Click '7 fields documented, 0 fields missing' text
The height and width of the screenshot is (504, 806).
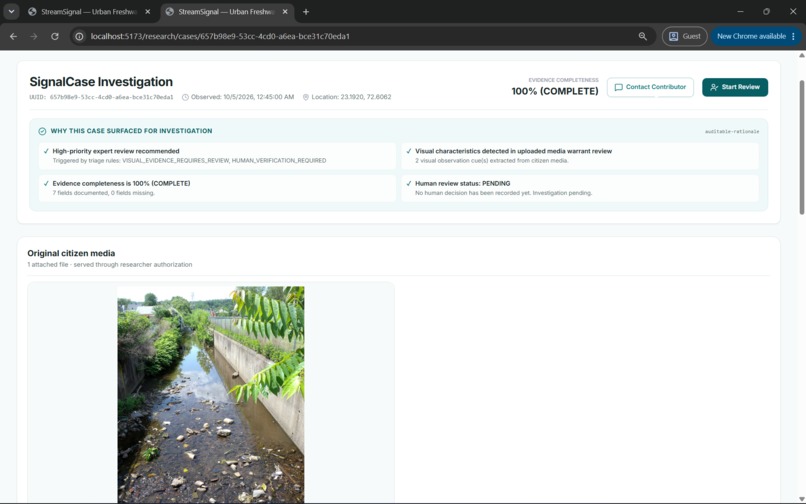click(103, 193)
